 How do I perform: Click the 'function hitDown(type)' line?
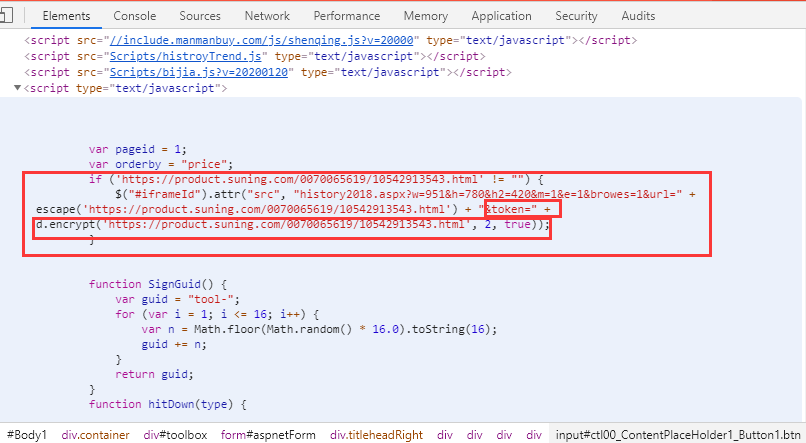click(168, 404)
